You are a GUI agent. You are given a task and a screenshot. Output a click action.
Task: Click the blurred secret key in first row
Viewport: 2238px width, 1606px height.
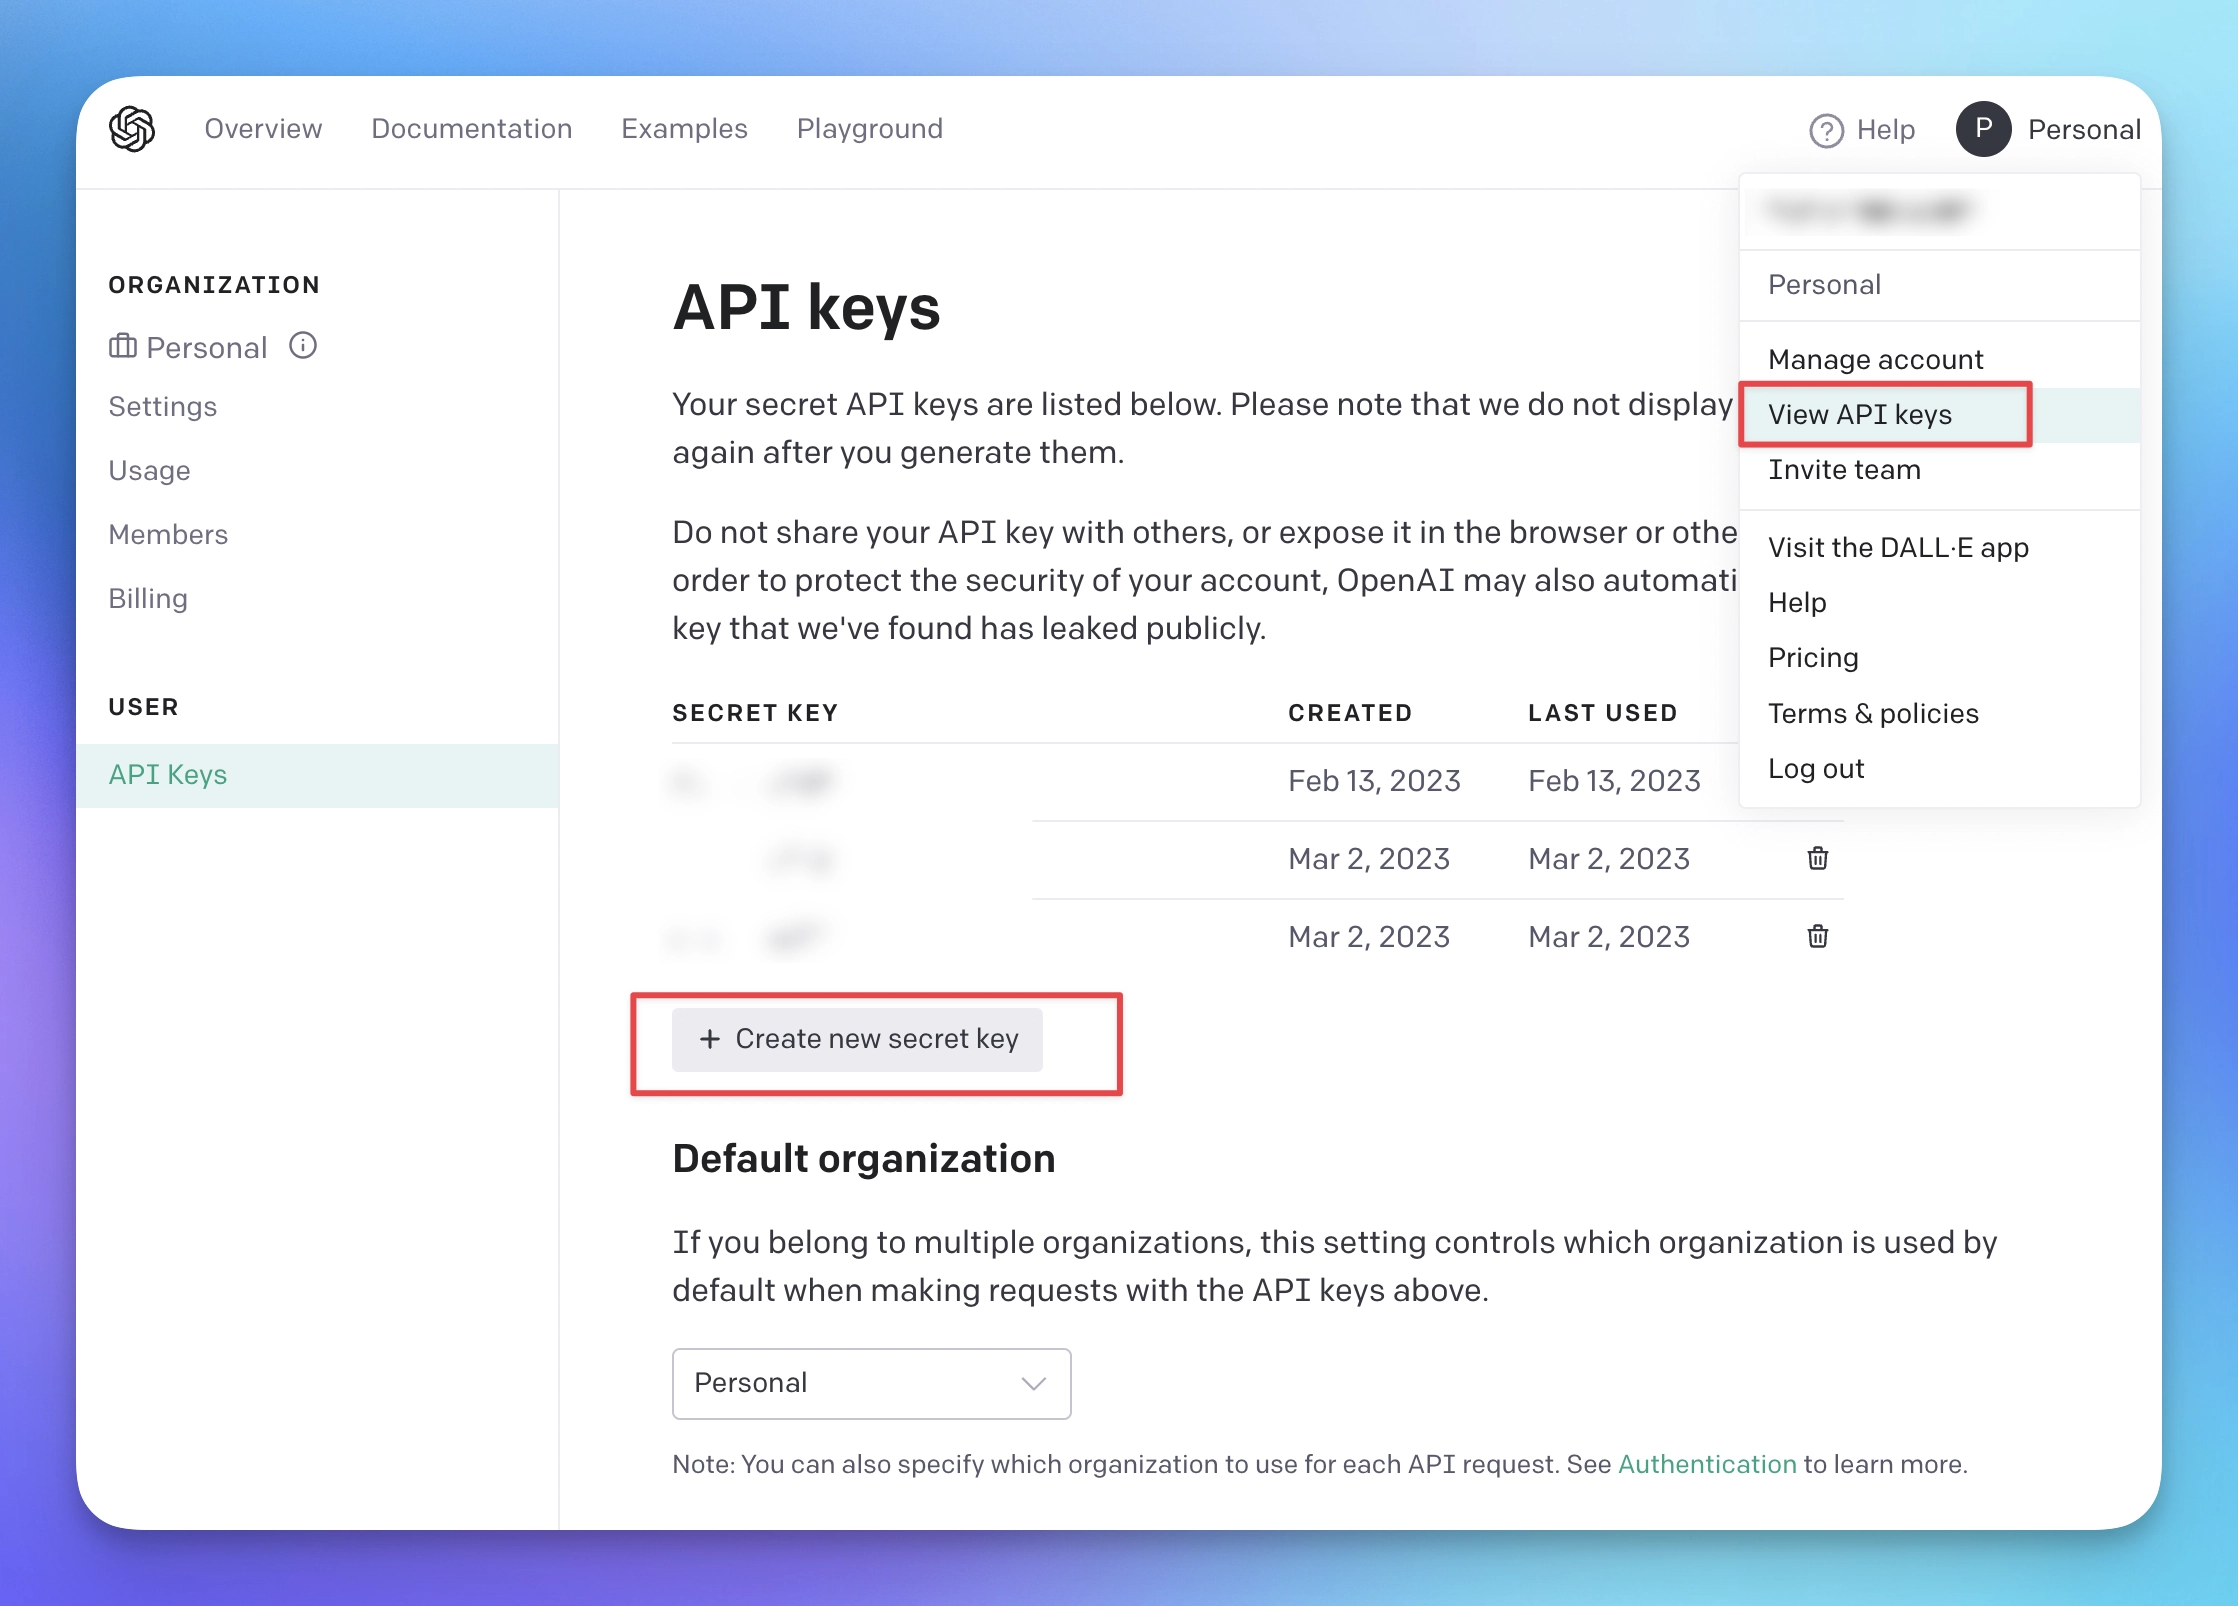pos(752,781)
